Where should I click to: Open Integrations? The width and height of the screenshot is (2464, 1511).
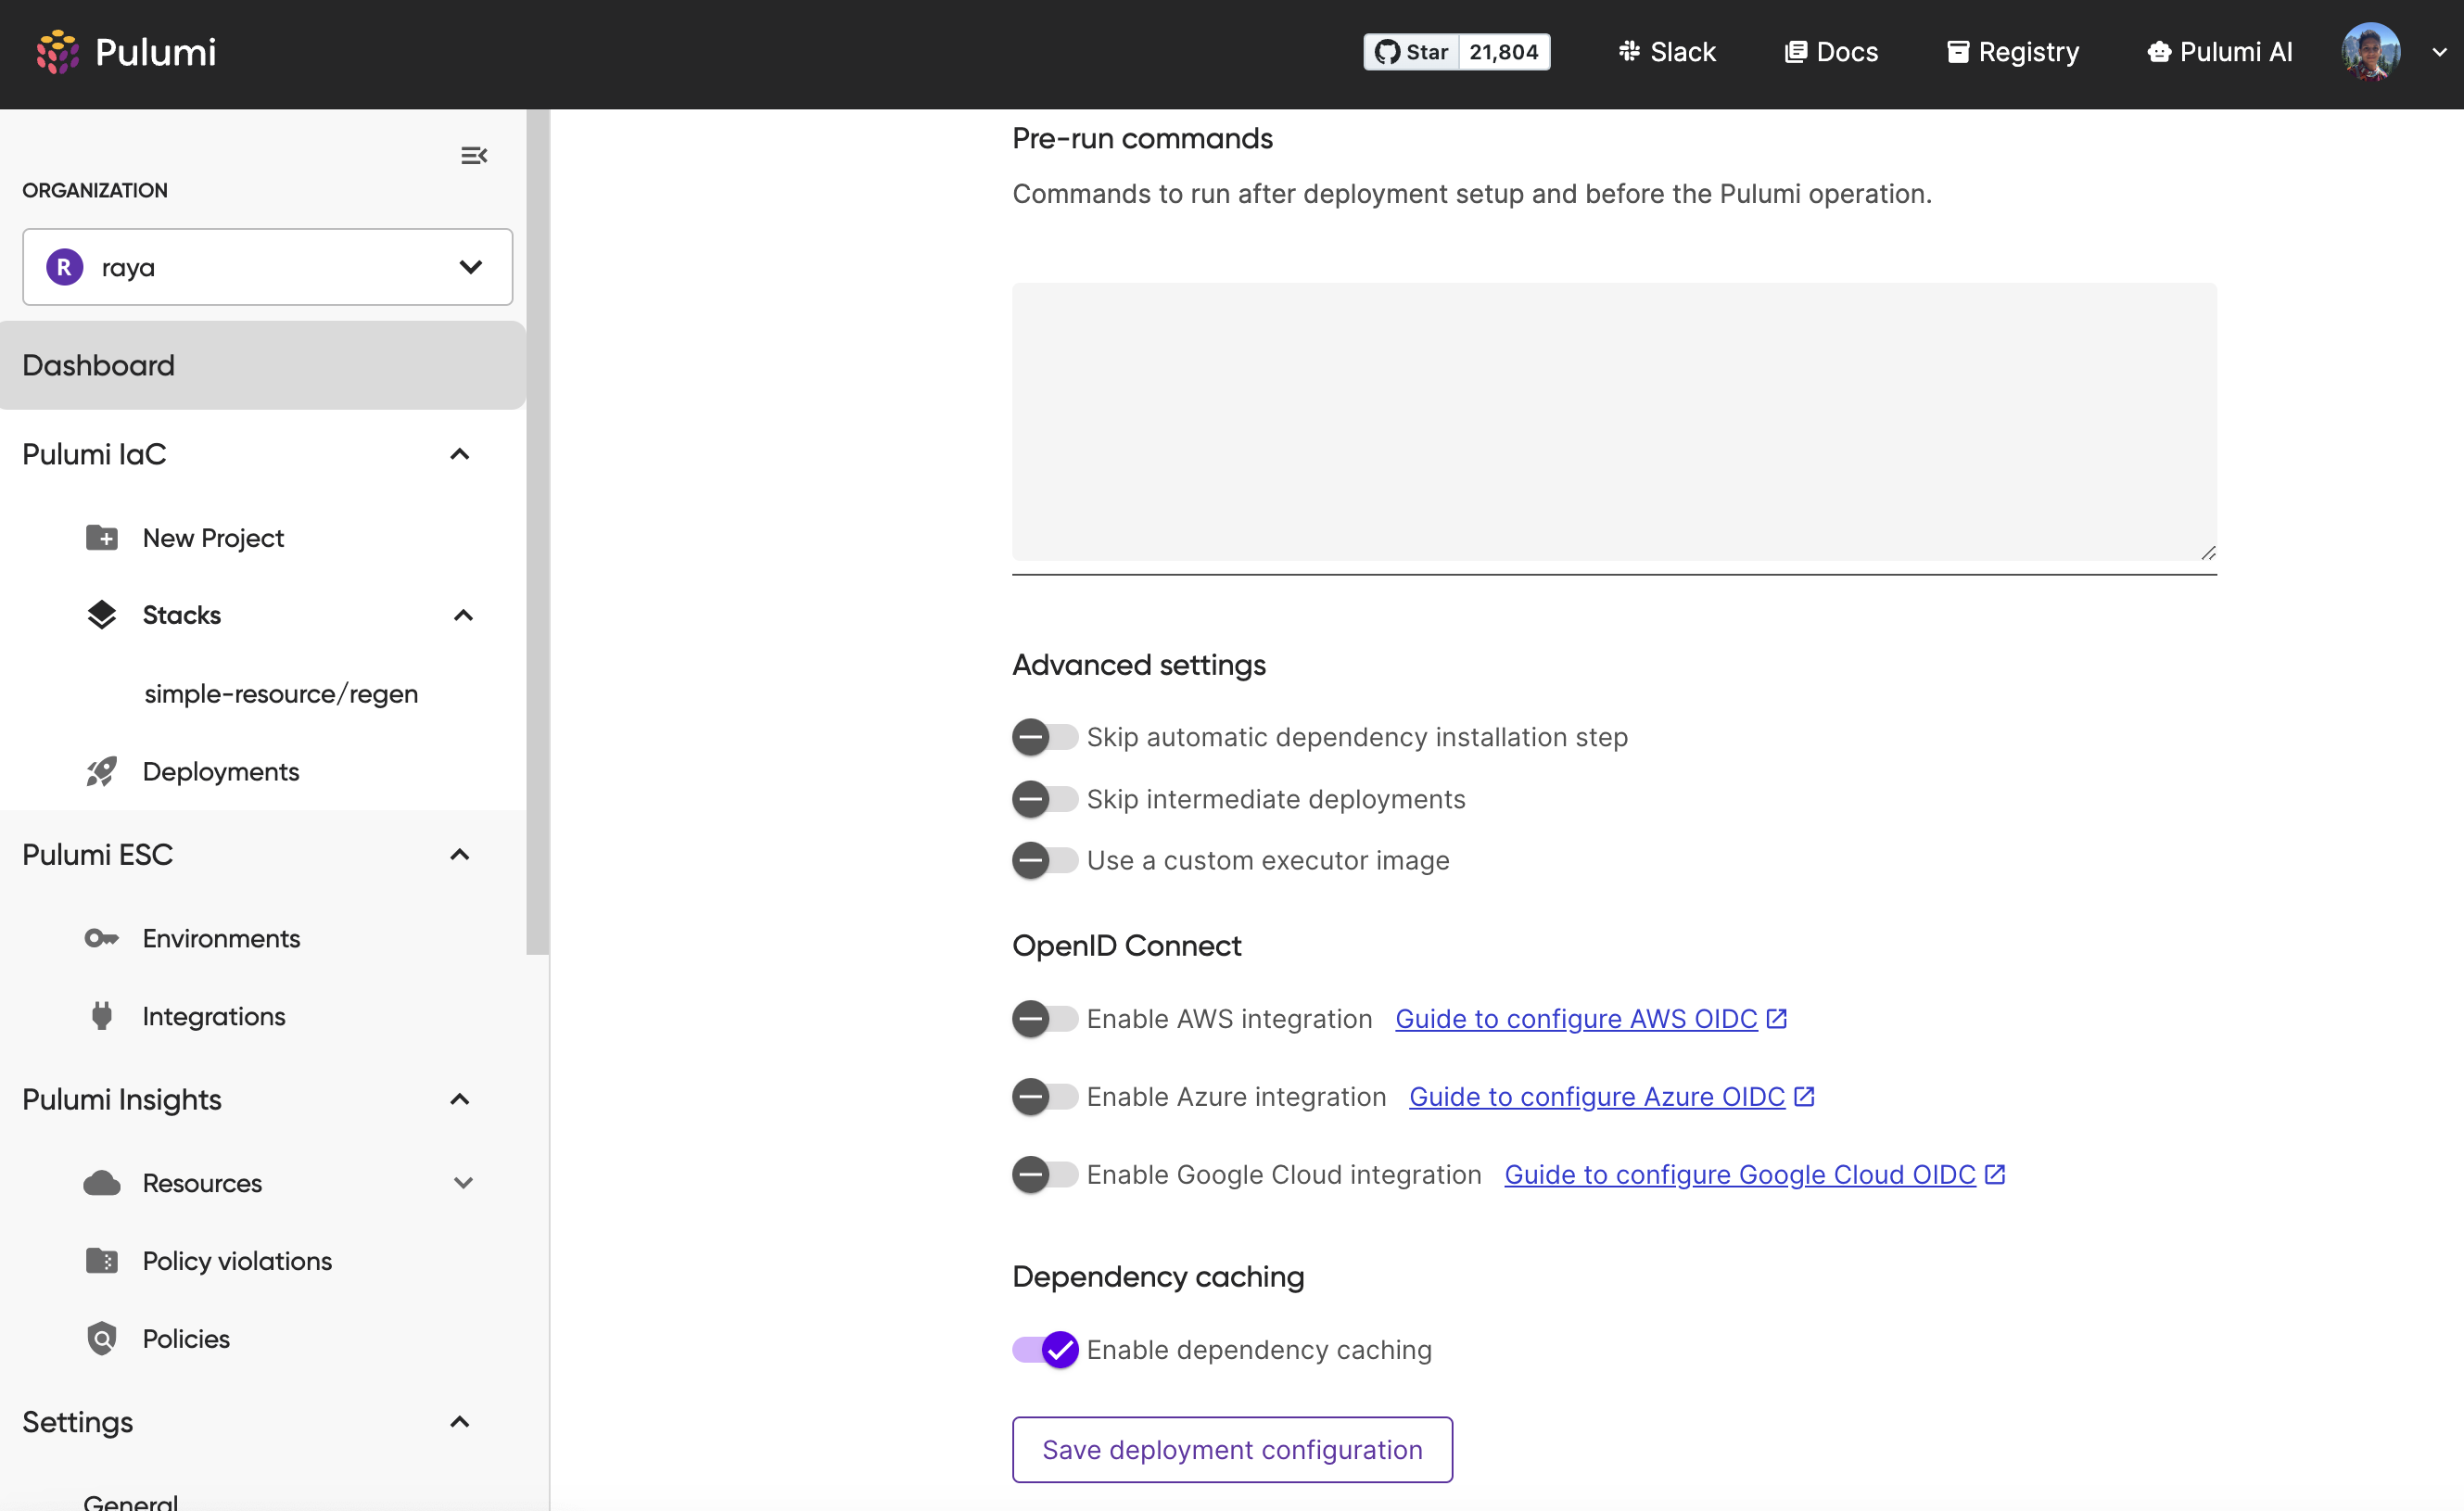(214, 1016)
